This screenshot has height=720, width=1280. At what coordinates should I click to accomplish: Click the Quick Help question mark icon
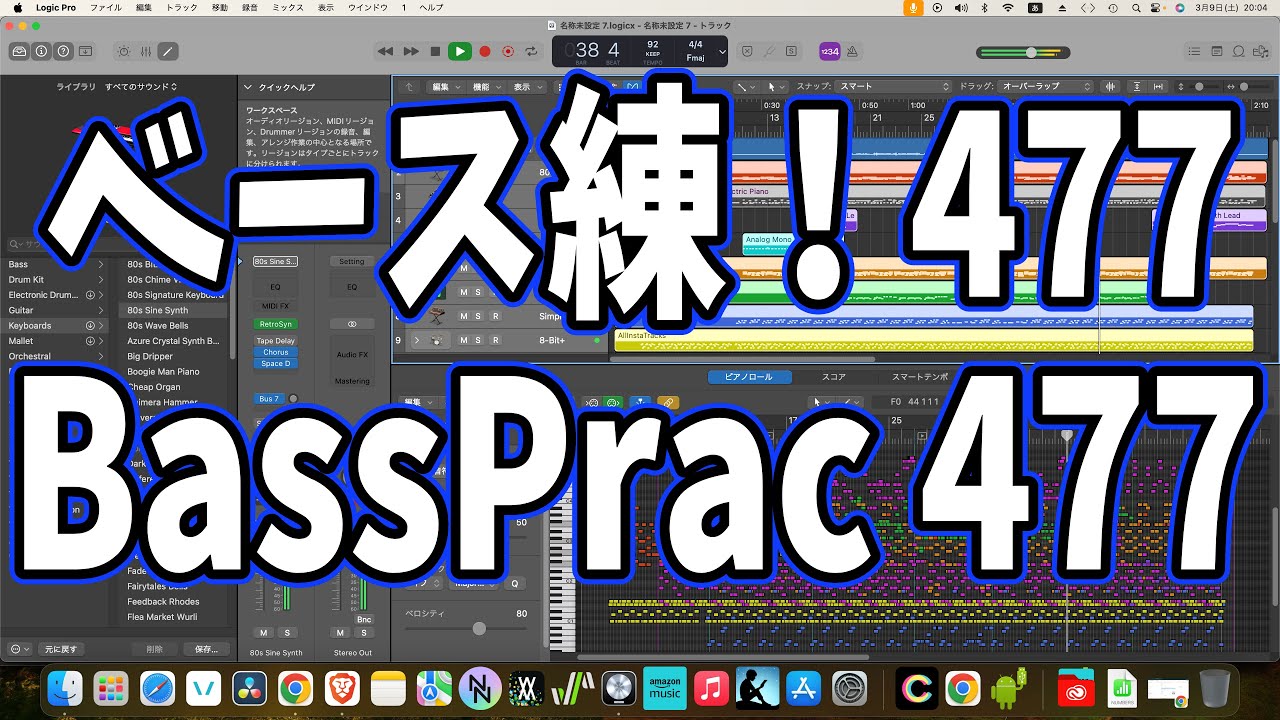63,51
